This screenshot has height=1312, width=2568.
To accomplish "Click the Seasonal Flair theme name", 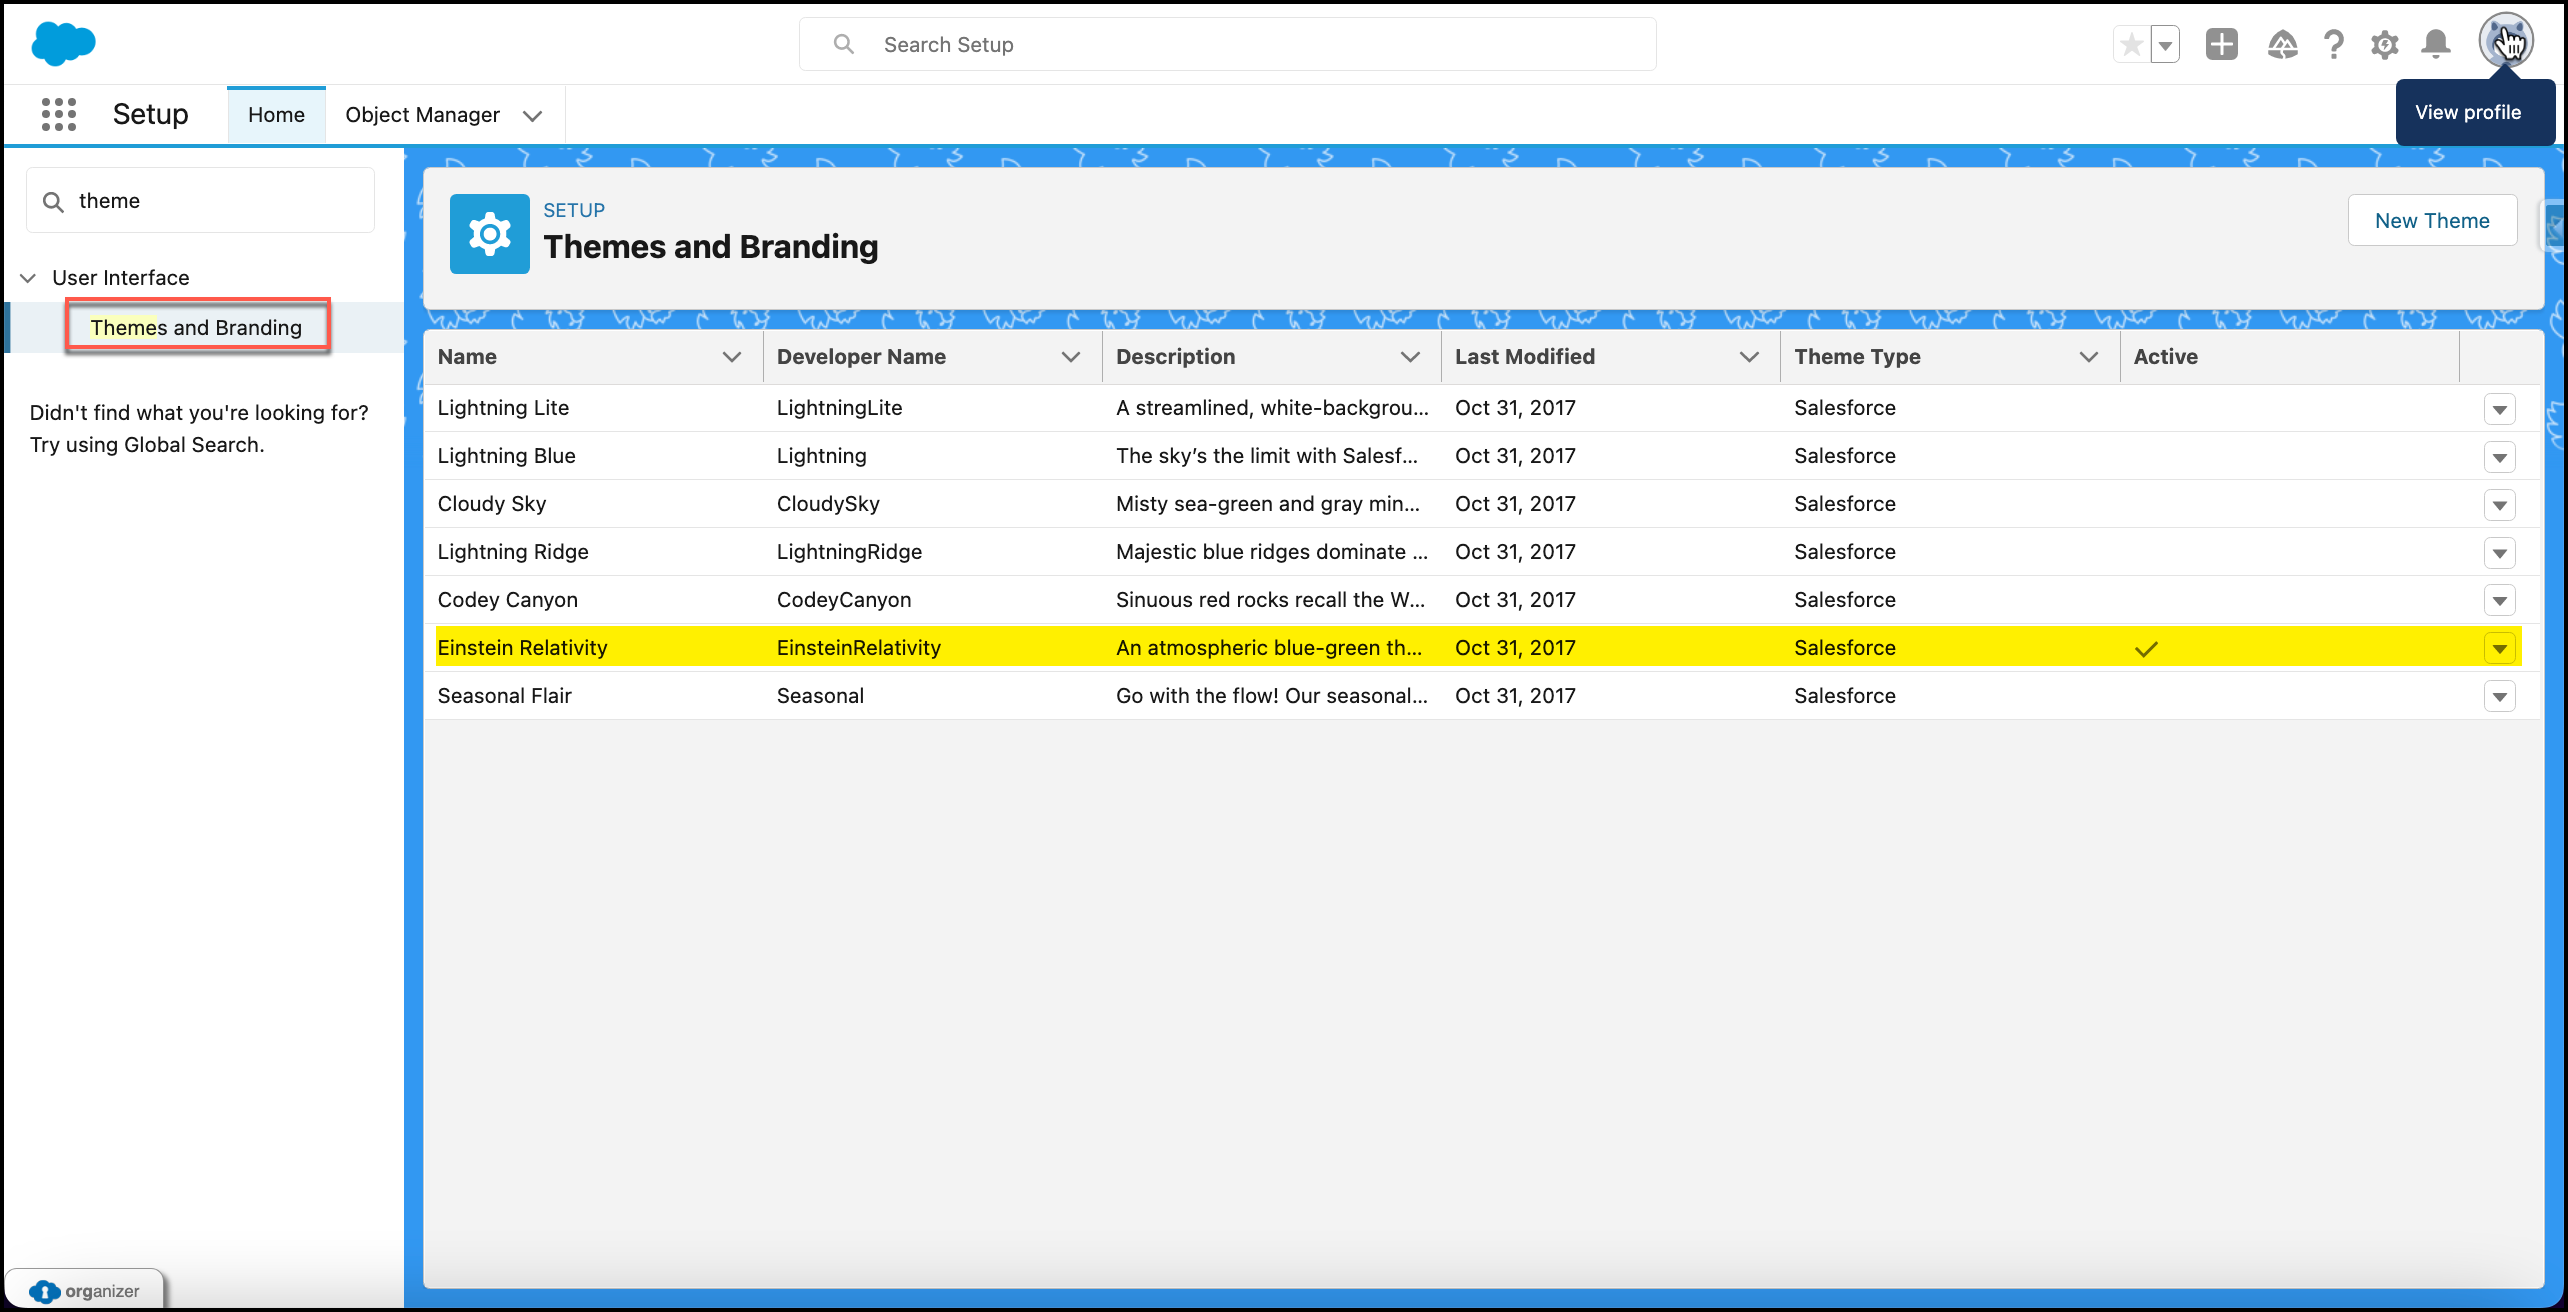I will tap(504, 696).
